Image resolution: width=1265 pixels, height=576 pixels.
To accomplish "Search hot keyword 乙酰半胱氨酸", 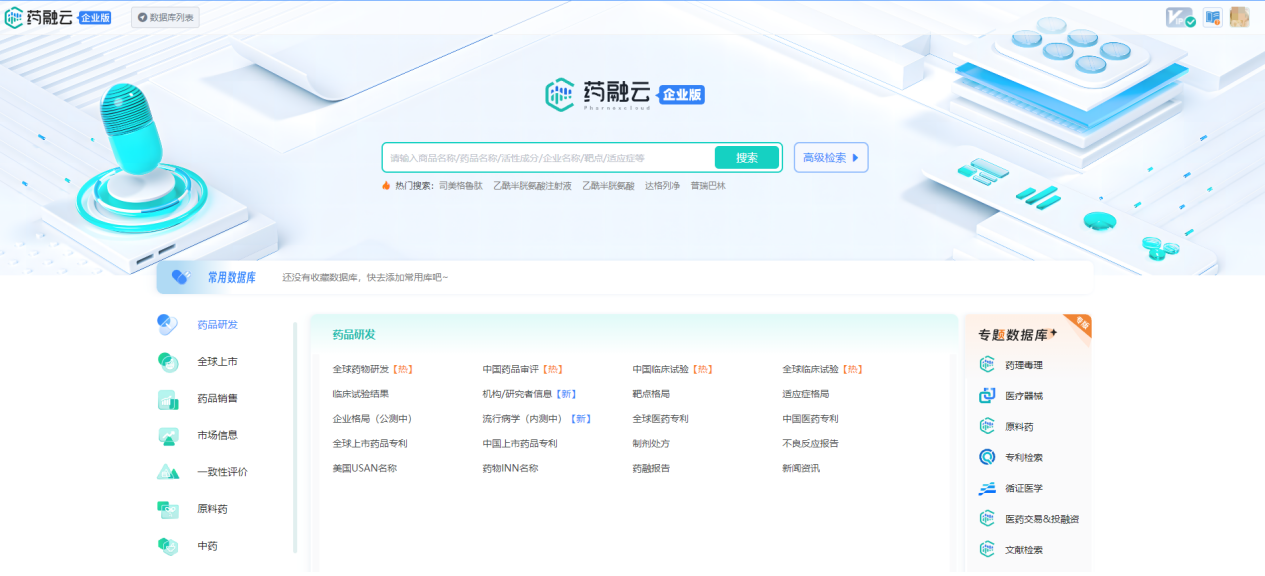I will point(608,186).
